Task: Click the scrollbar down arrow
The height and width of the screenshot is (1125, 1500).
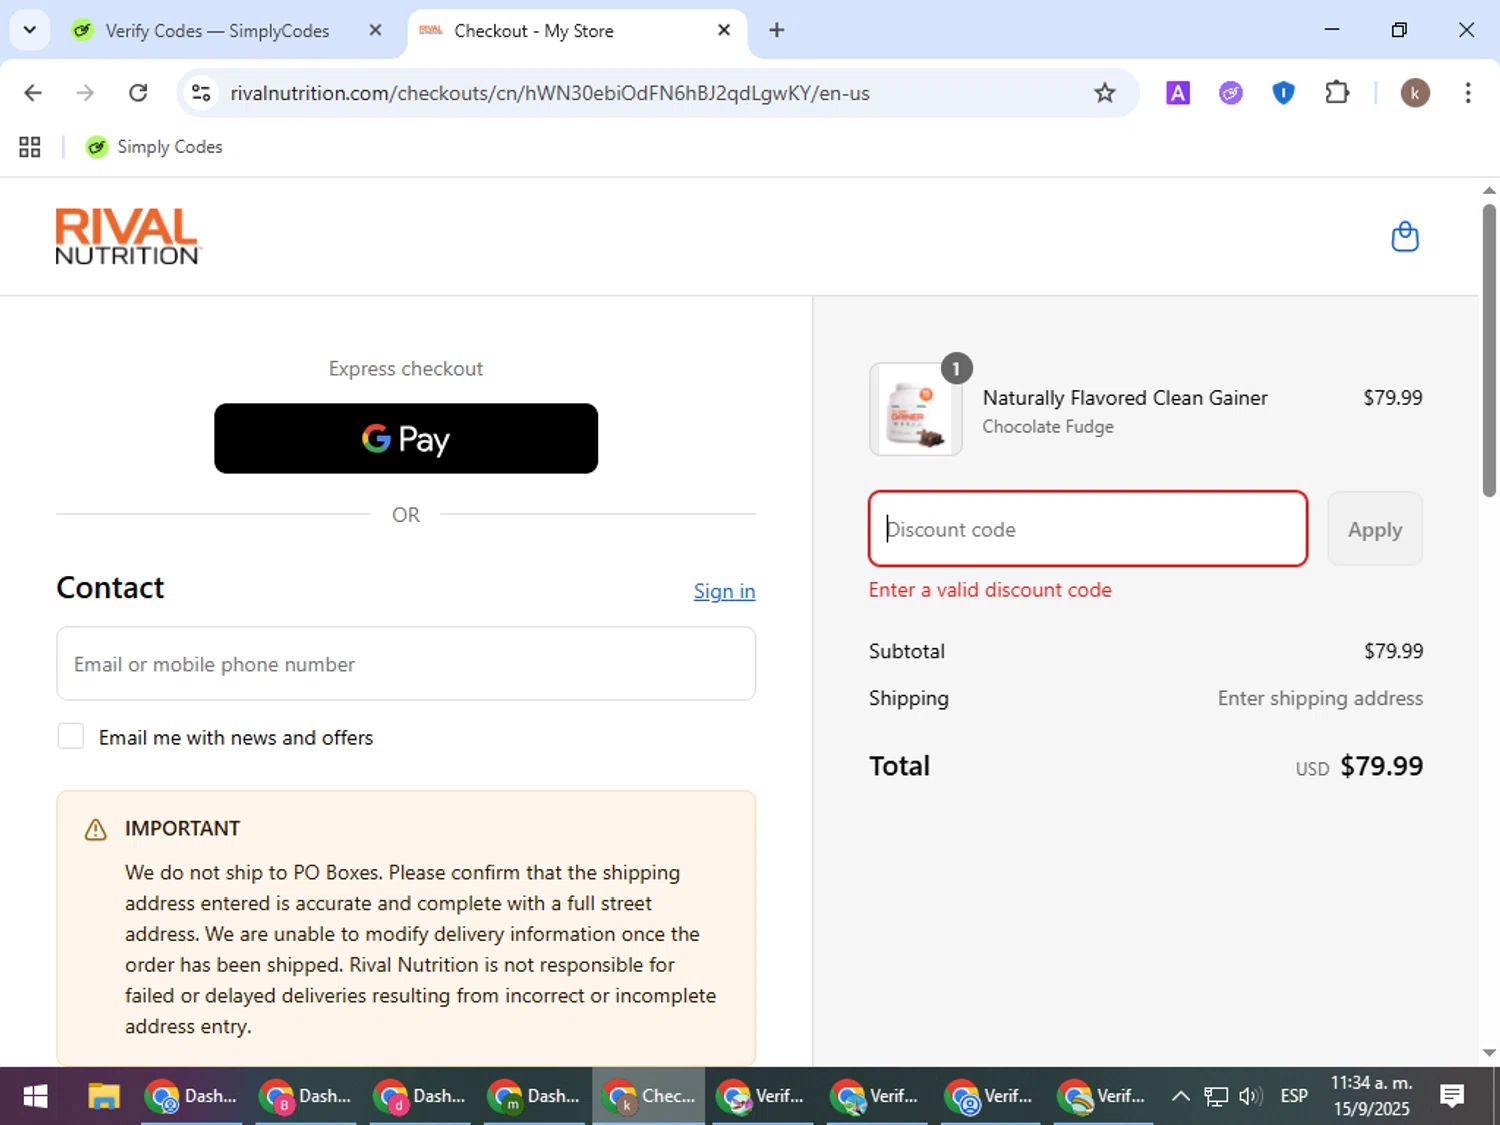Action: [x=1489, y=1052]
